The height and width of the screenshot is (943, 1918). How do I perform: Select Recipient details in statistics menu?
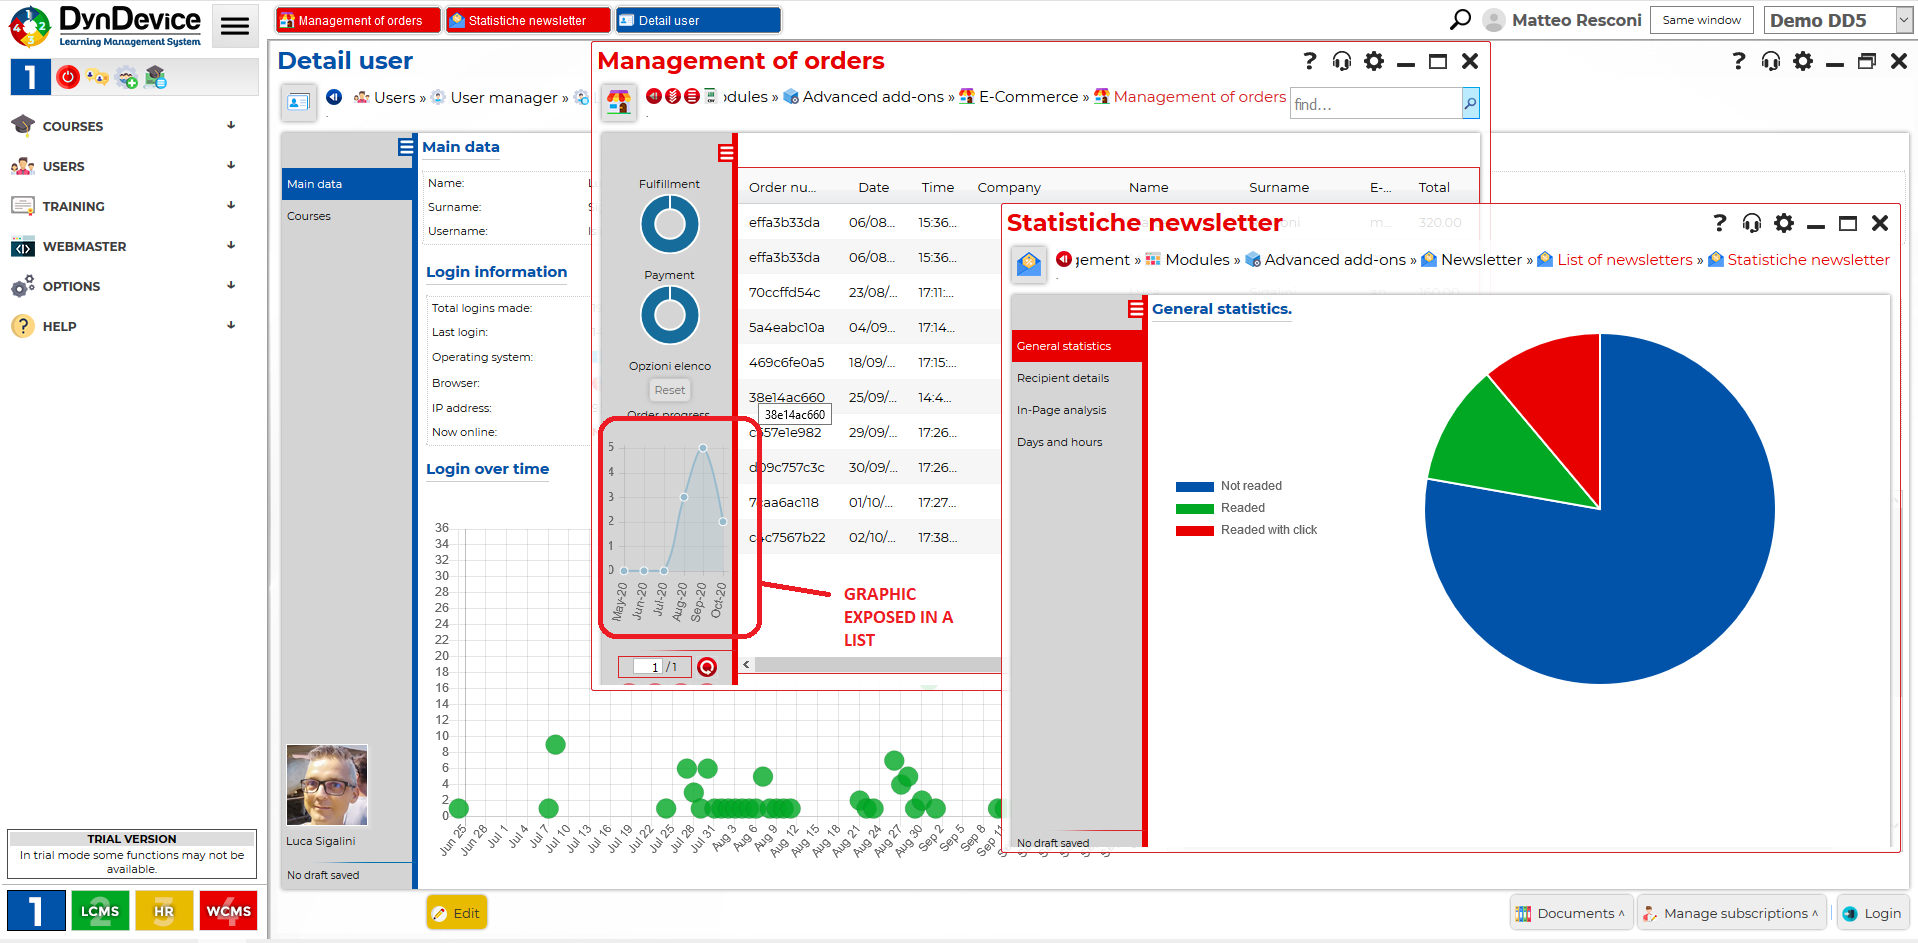[x=1063, y=378]
